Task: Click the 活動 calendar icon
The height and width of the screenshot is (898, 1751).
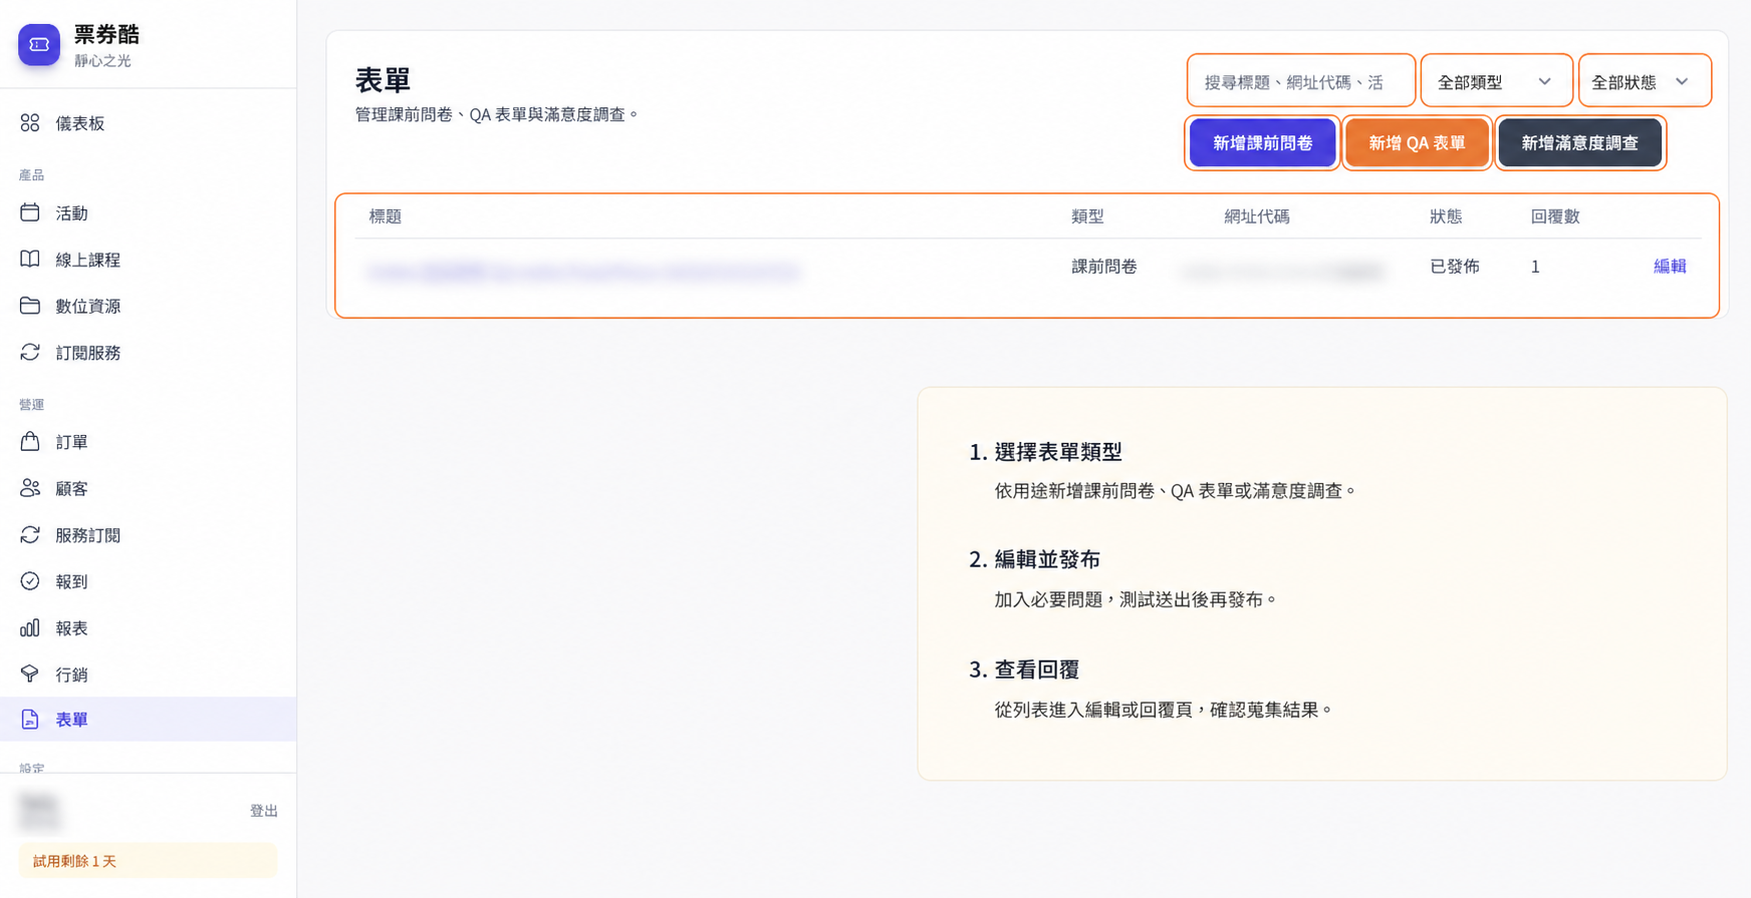Action: [30, 213]
